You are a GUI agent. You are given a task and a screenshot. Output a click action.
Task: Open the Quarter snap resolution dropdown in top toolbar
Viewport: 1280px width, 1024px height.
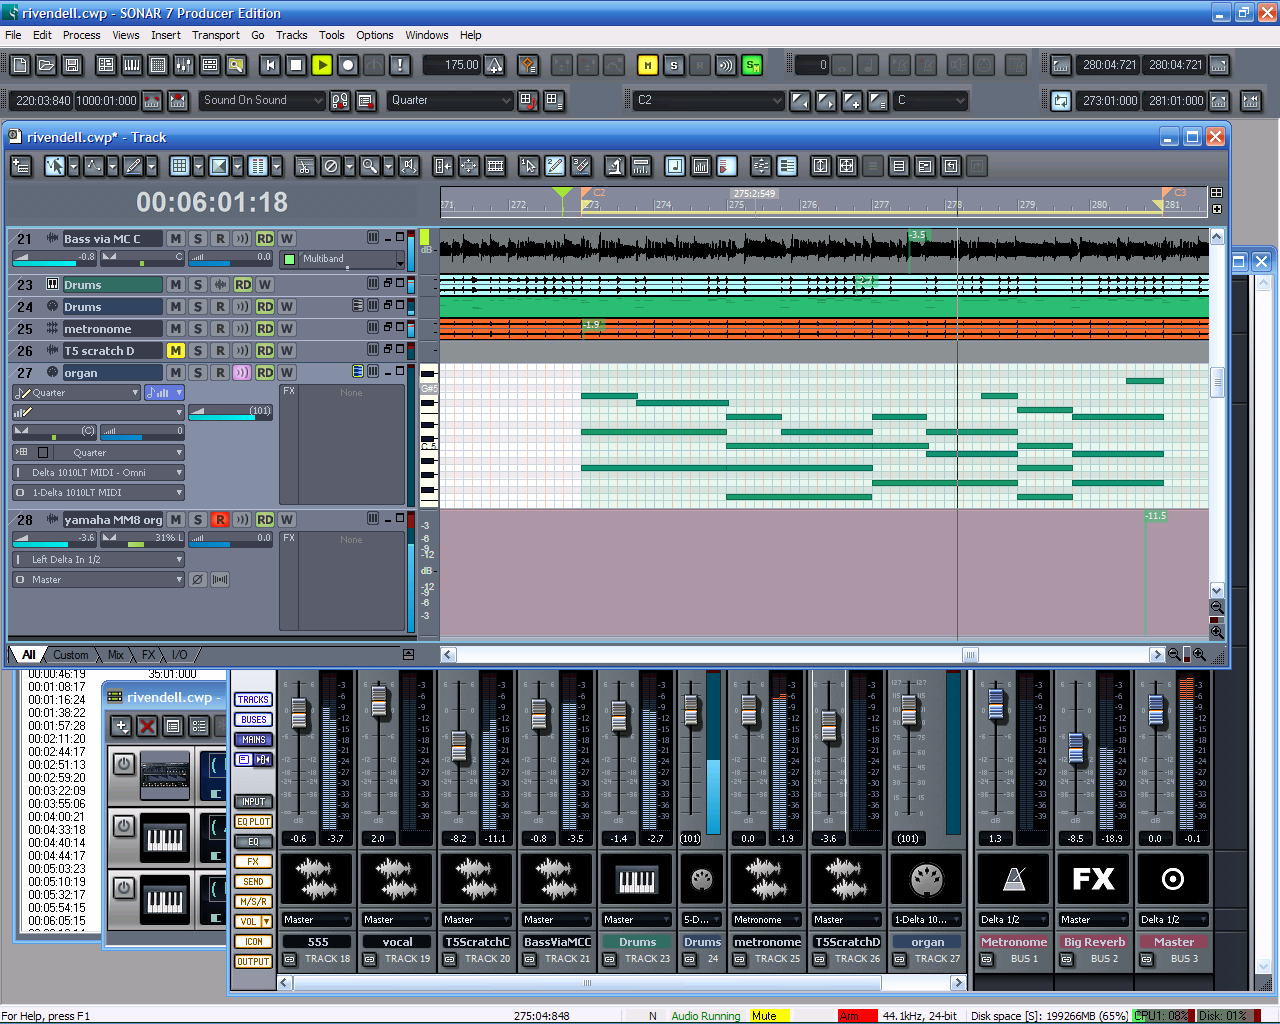[x=451, y=100]
